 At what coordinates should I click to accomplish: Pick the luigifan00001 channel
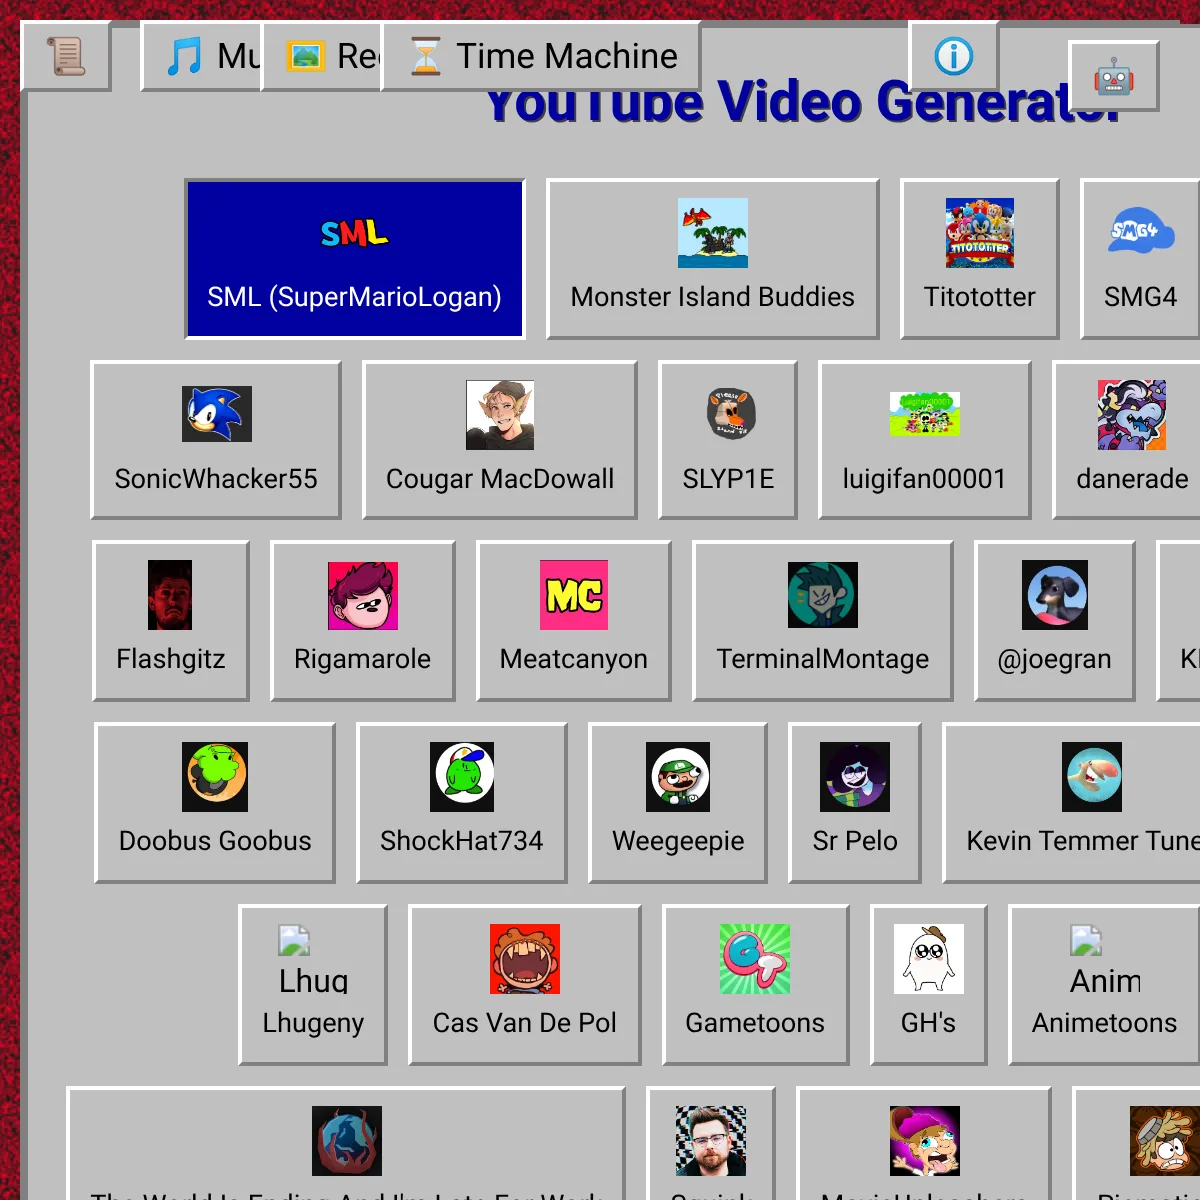[x=925, y=440]
